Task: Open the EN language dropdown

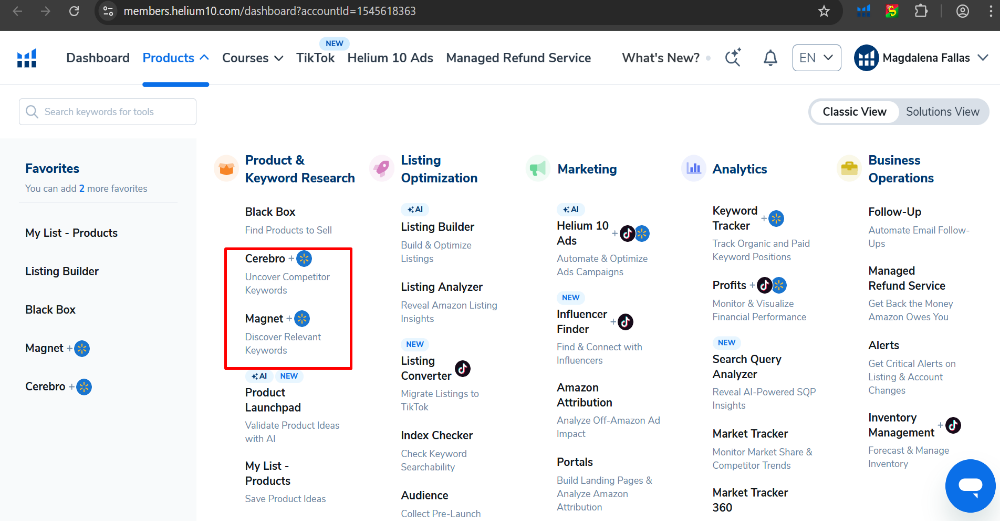Action: tap(816, 58)
